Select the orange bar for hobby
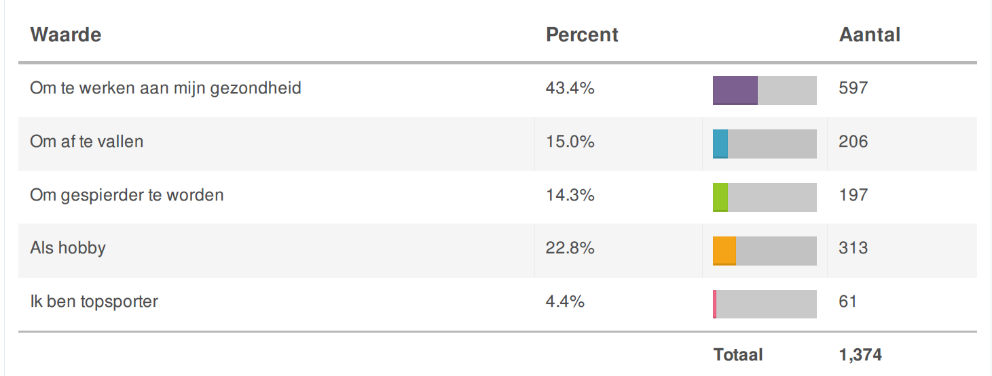The image size is (992, 376). (x=724, y=250)
